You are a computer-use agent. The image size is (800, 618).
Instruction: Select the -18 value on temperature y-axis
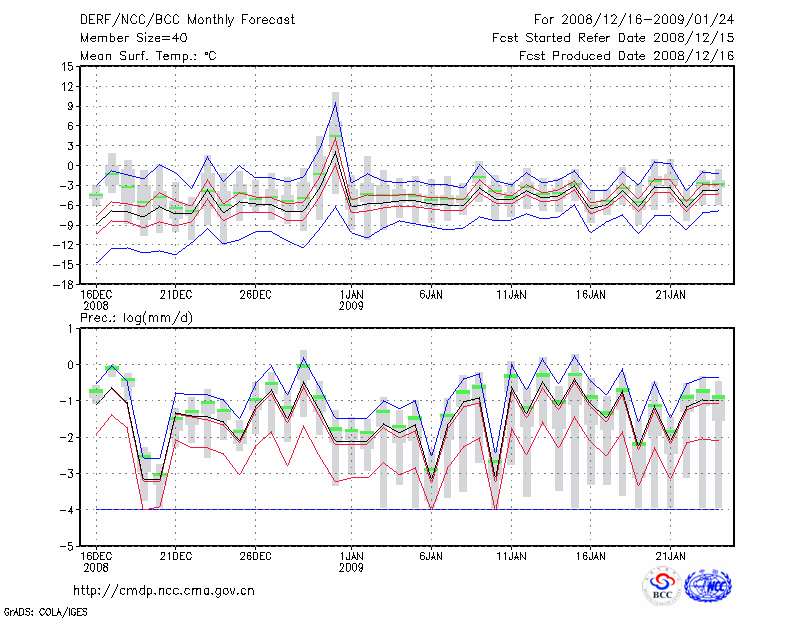[60, 284]
